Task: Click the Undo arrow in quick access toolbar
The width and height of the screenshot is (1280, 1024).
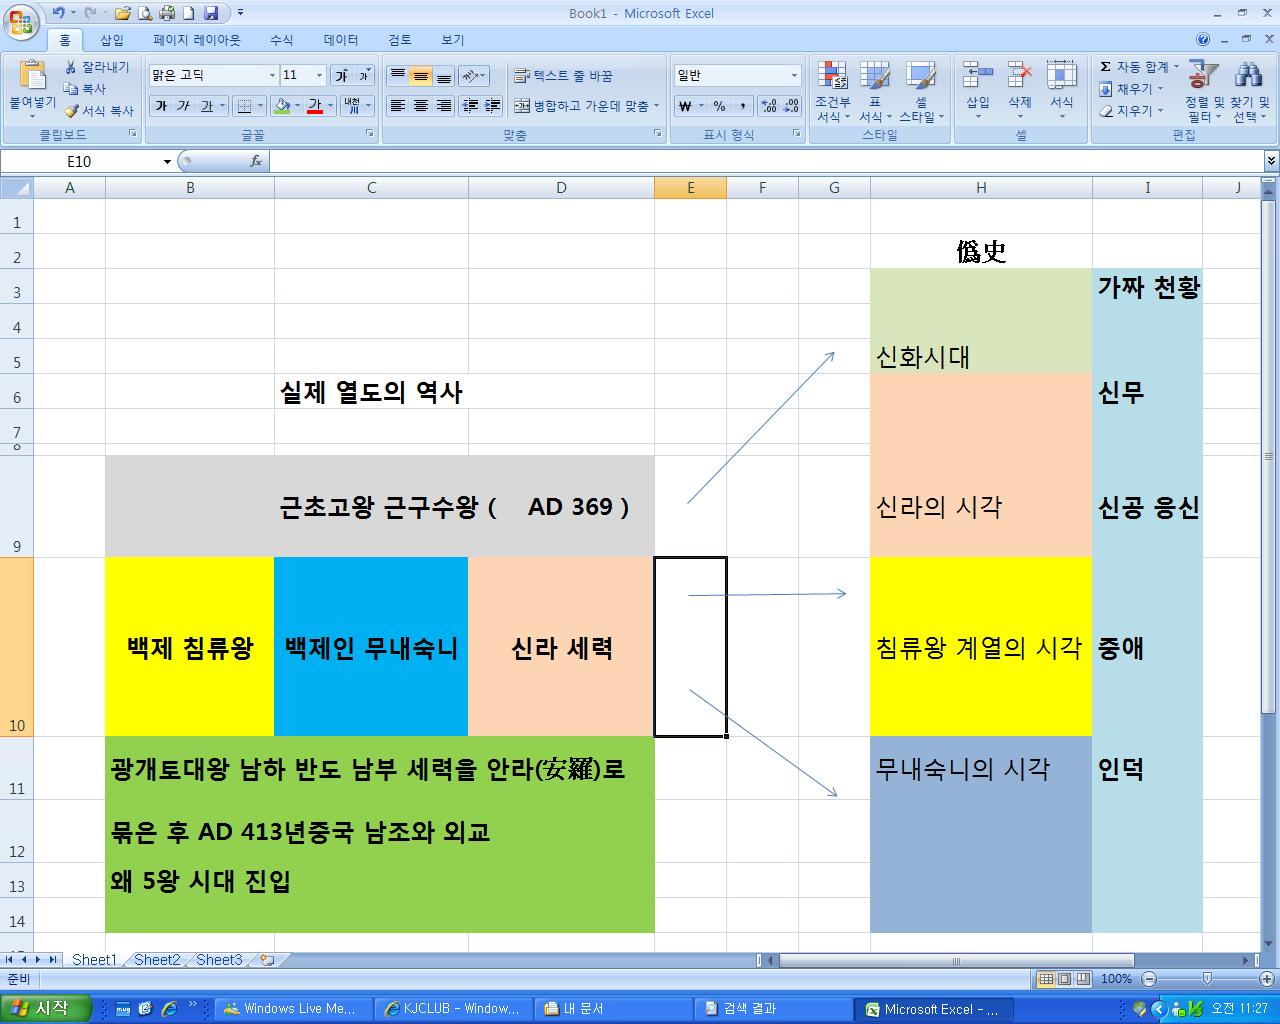Action: pos(58,13)
